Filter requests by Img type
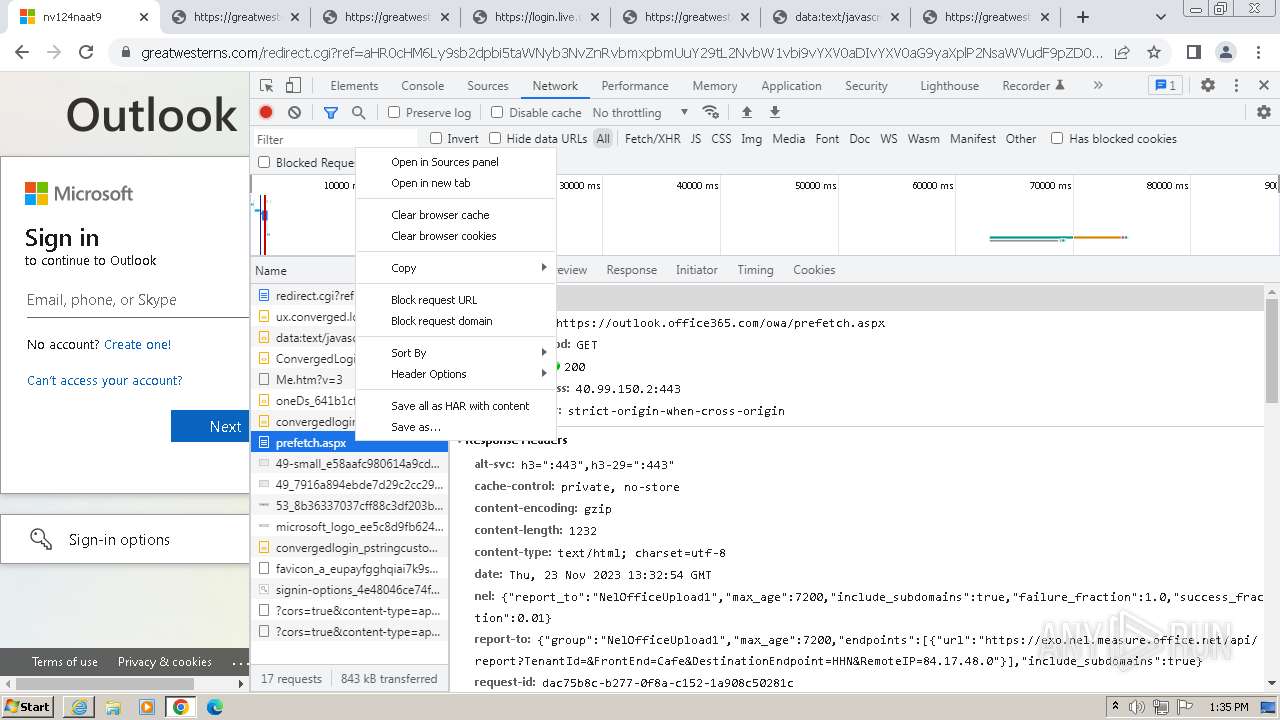This screenshot has height=720, width=1280. tap(751, 139)
